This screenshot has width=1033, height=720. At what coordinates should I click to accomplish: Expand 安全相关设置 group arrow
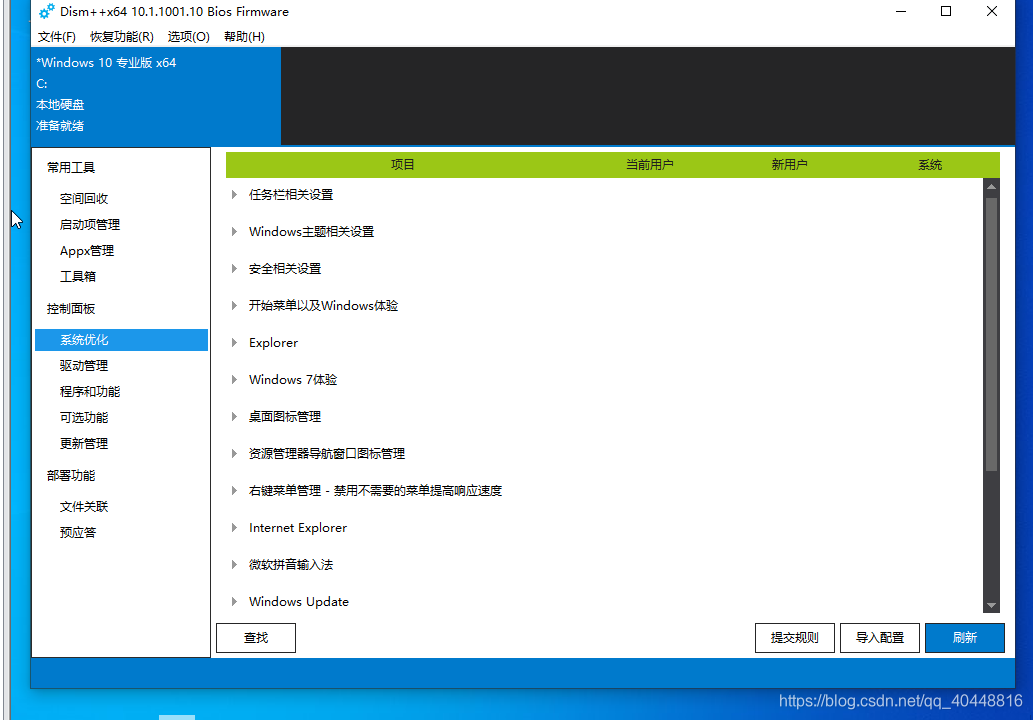pyautogui.click(x=234, y=268)
